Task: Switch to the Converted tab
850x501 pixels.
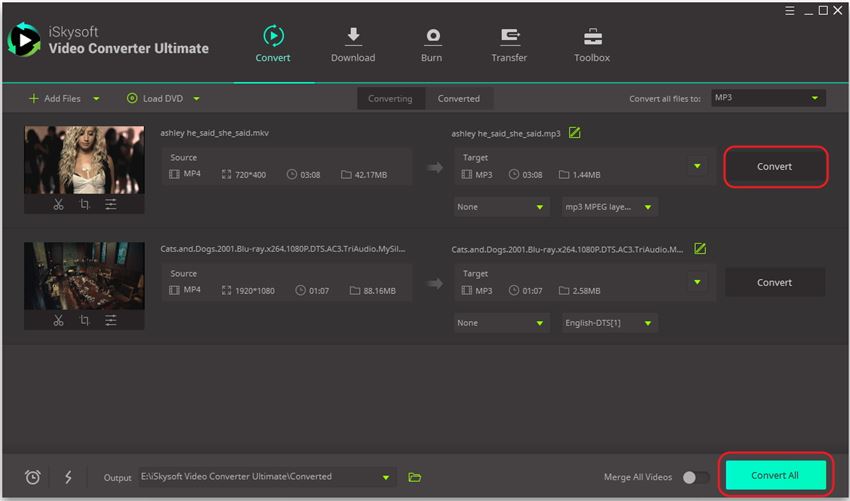Action: [x=459, y=98]
